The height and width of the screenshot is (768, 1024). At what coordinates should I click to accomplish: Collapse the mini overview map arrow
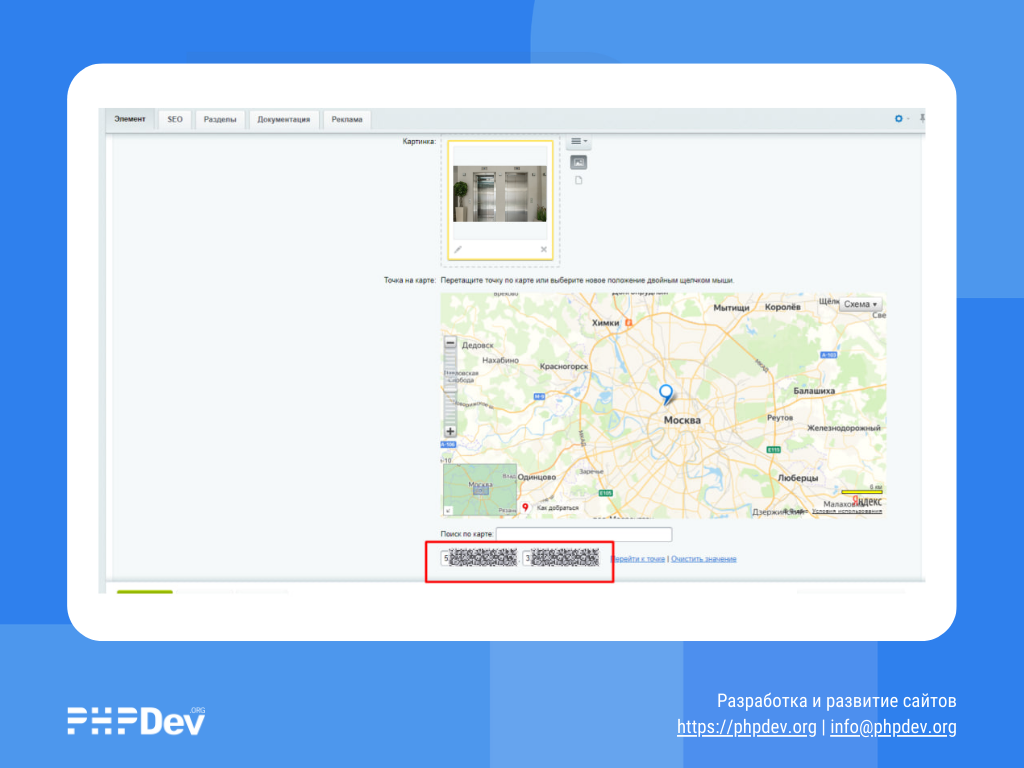(447, 511)
